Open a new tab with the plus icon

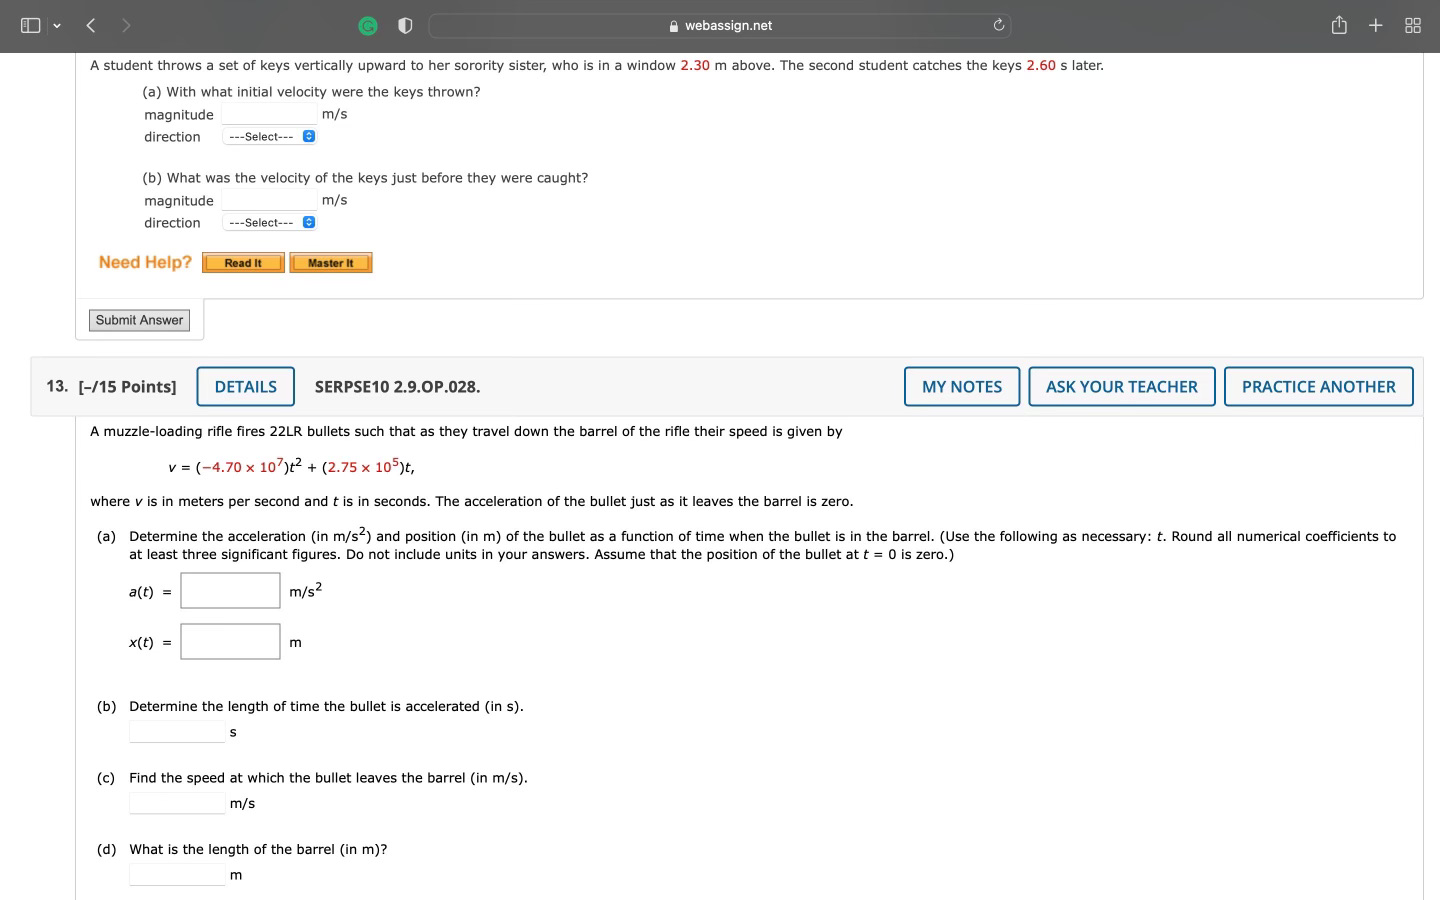(1375, 25)
